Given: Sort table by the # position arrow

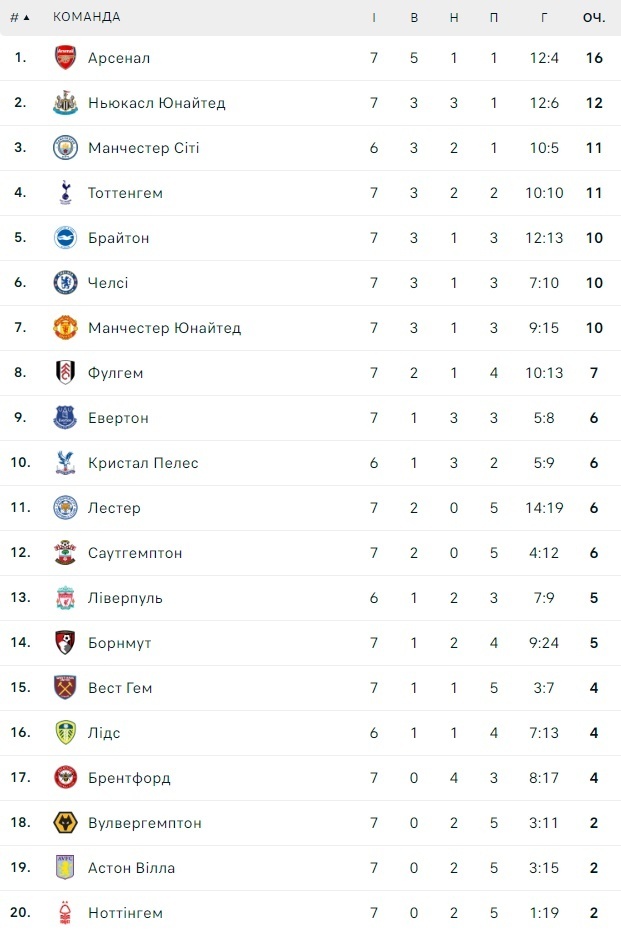Looking at the screenshot, I should [20, 17].
